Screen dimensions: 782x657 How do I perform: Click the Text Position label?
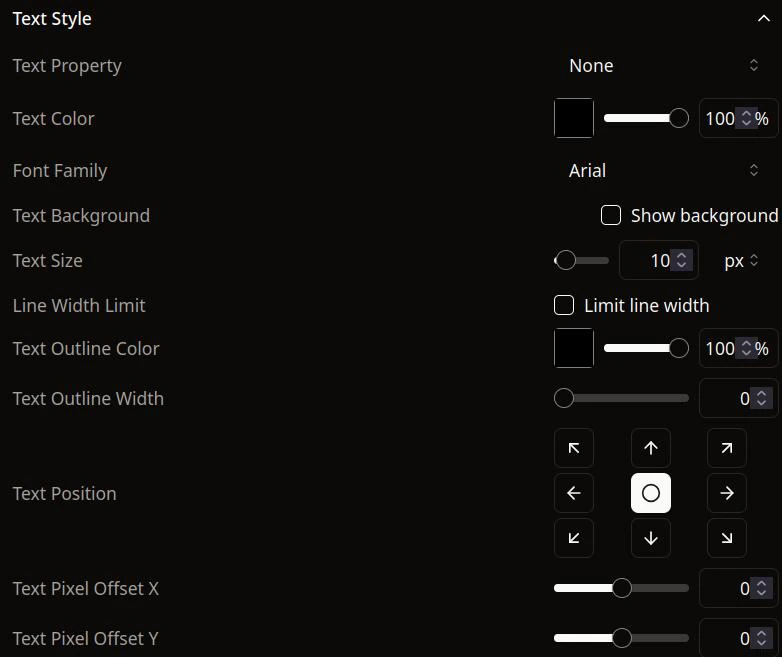point(64,493)
